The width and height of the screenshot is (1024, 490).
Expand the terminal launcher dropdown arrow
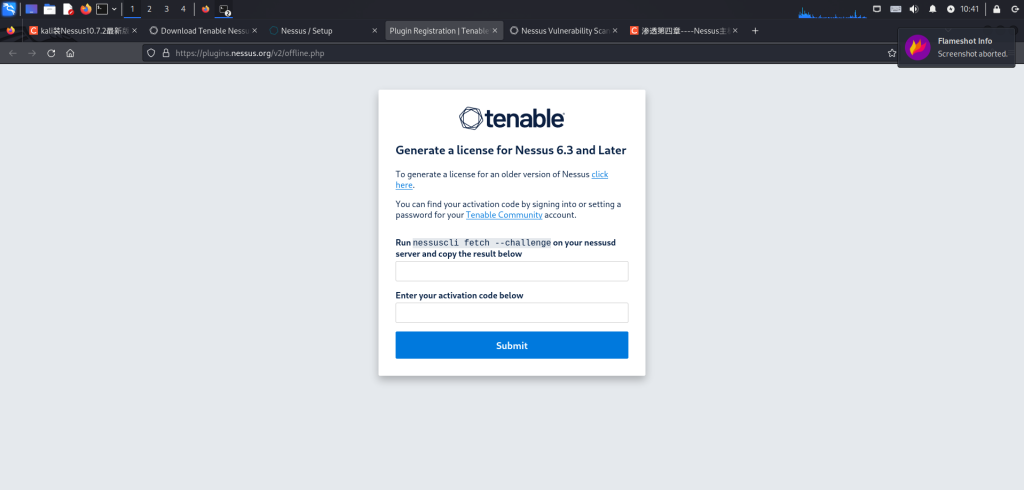[114, 9]
